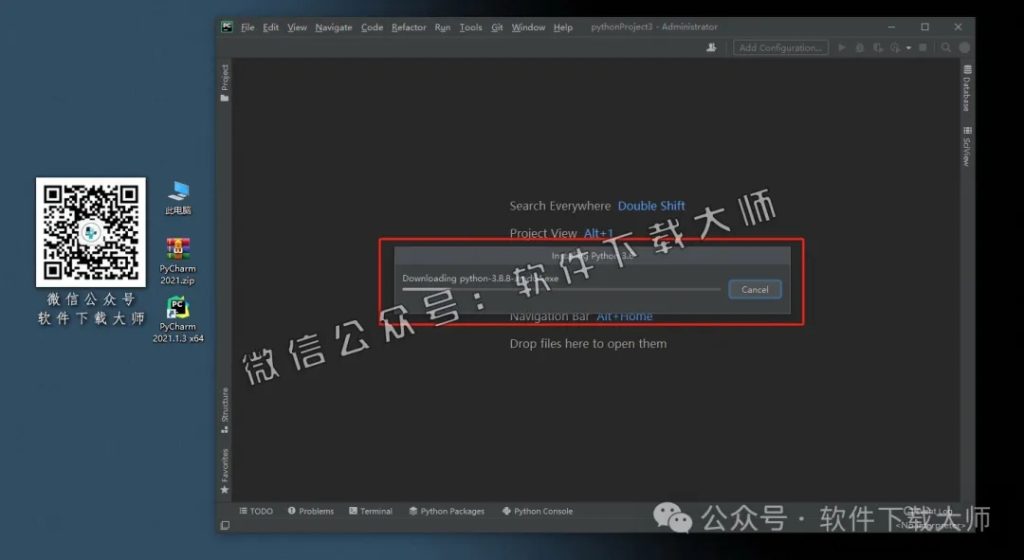Open the Tools menu

(470, 27)
